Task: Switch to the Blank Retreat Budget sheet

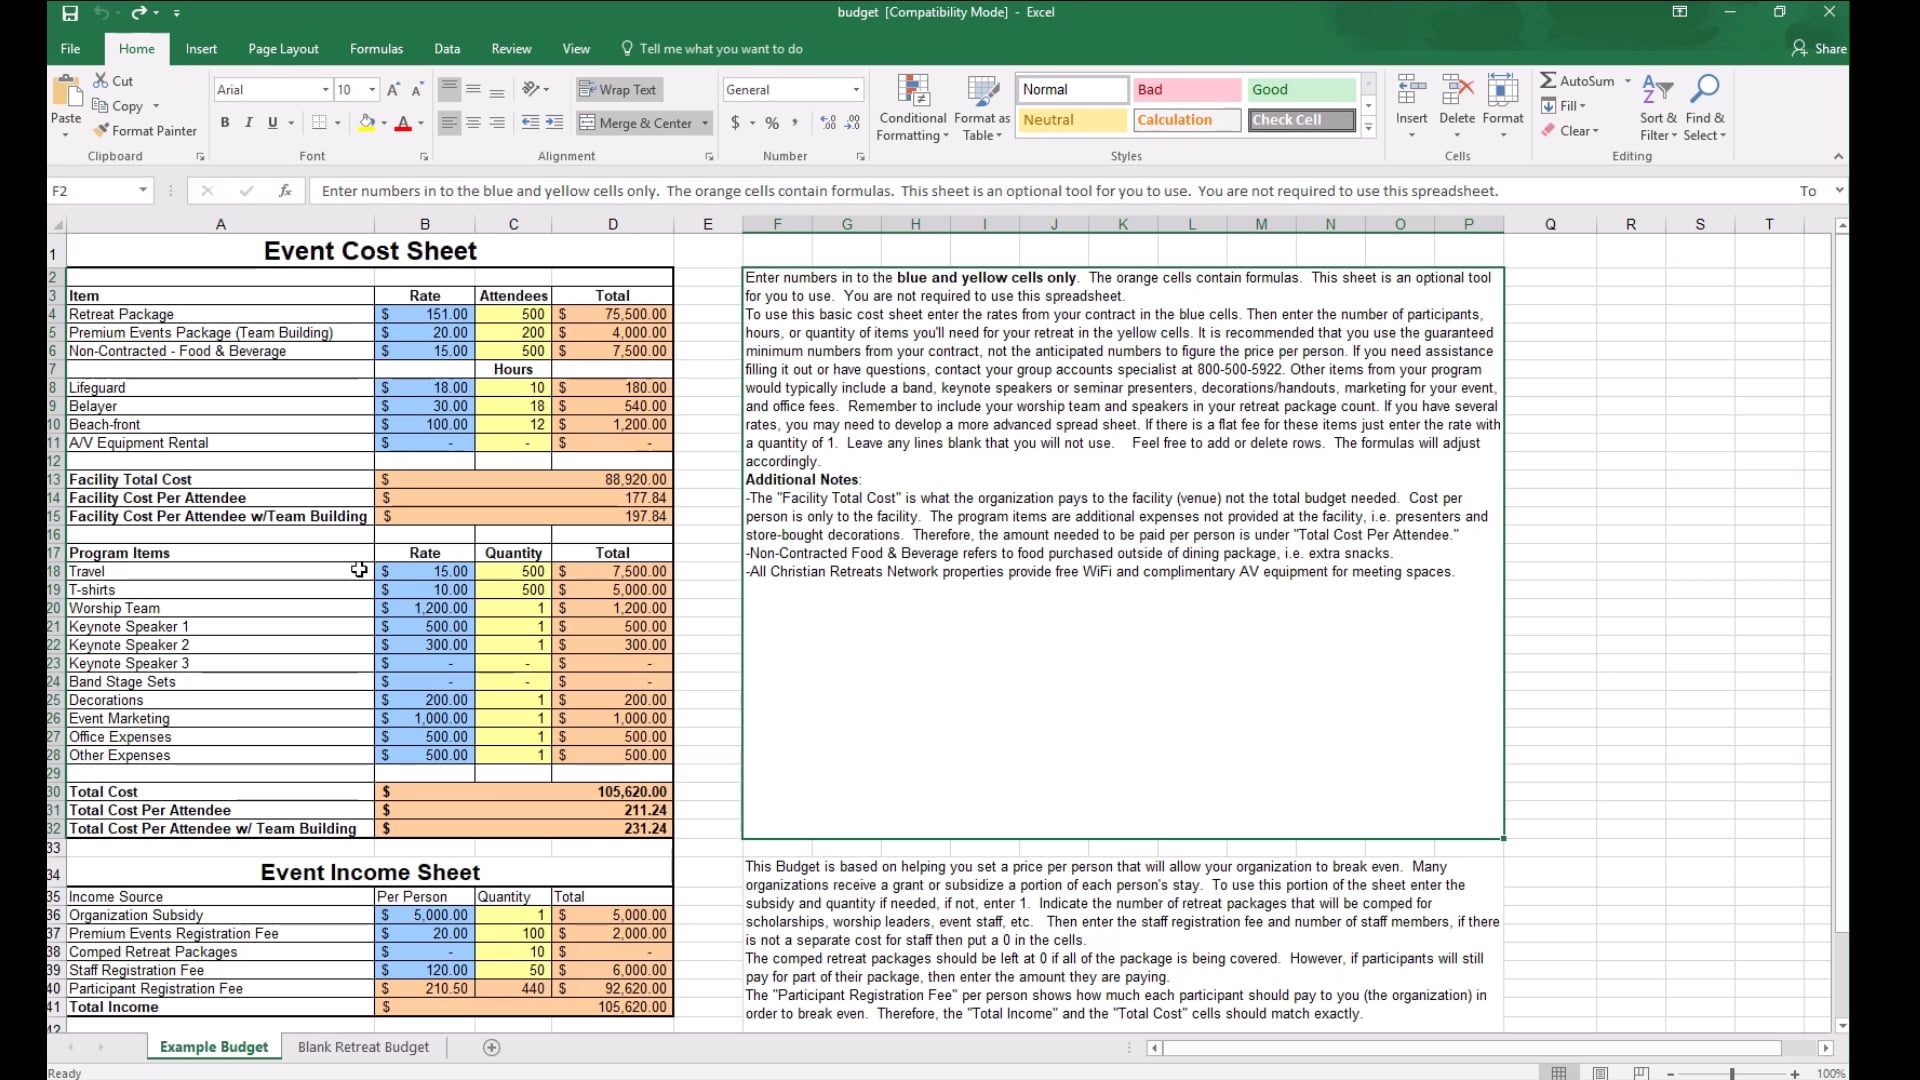Action: (363, 1047)
